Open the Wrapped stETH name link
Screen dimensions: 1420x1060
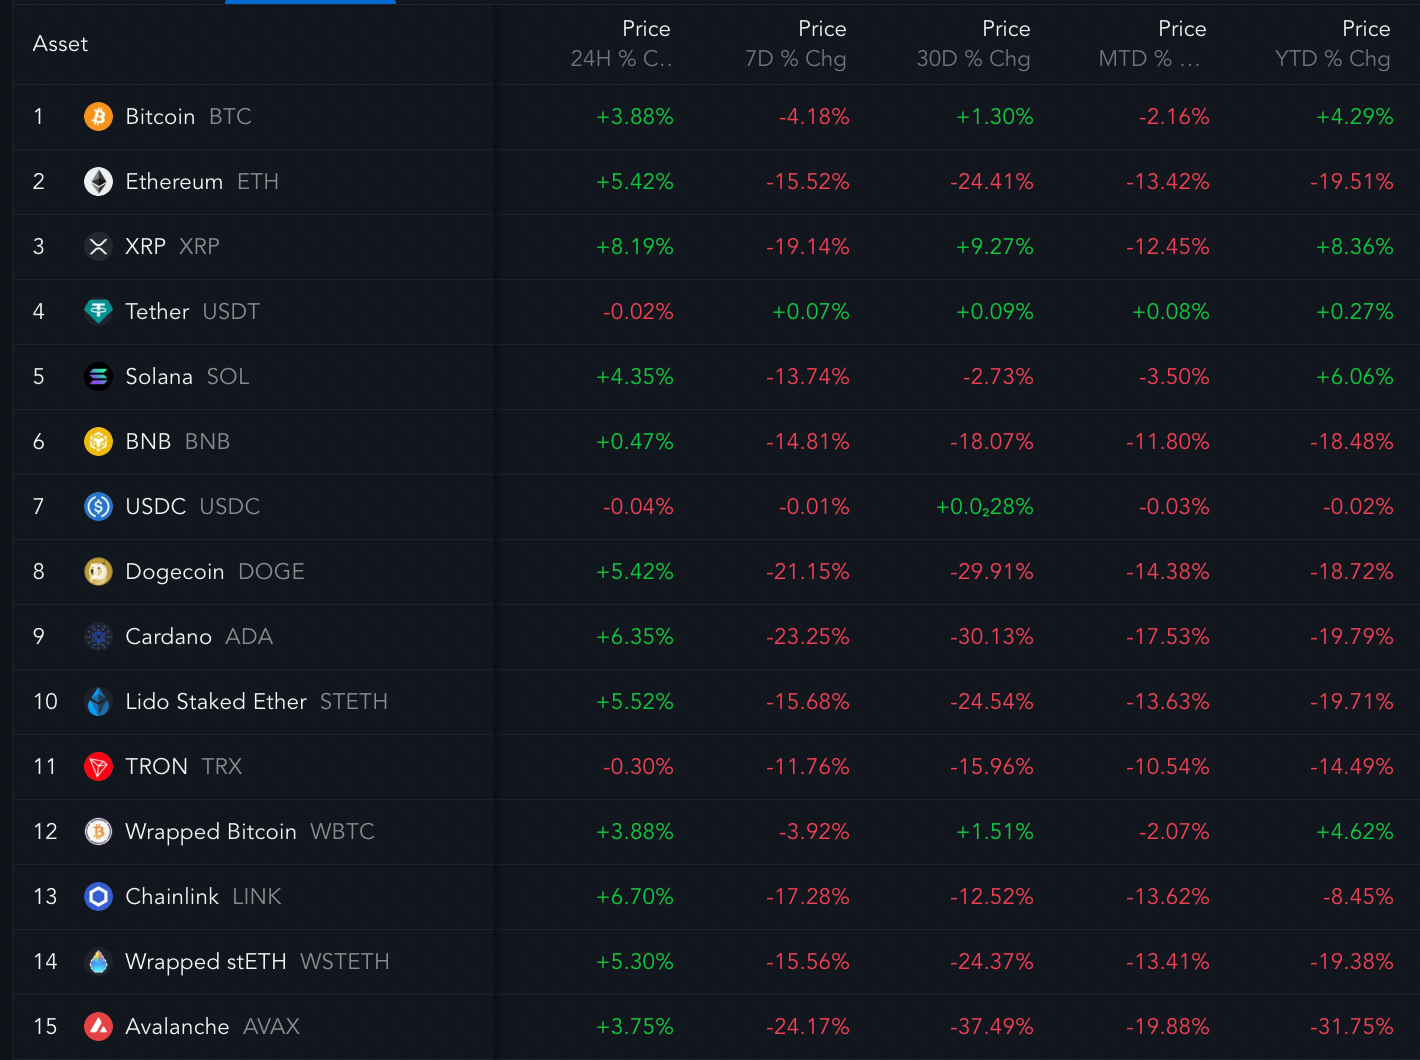(x=206, y=962)
